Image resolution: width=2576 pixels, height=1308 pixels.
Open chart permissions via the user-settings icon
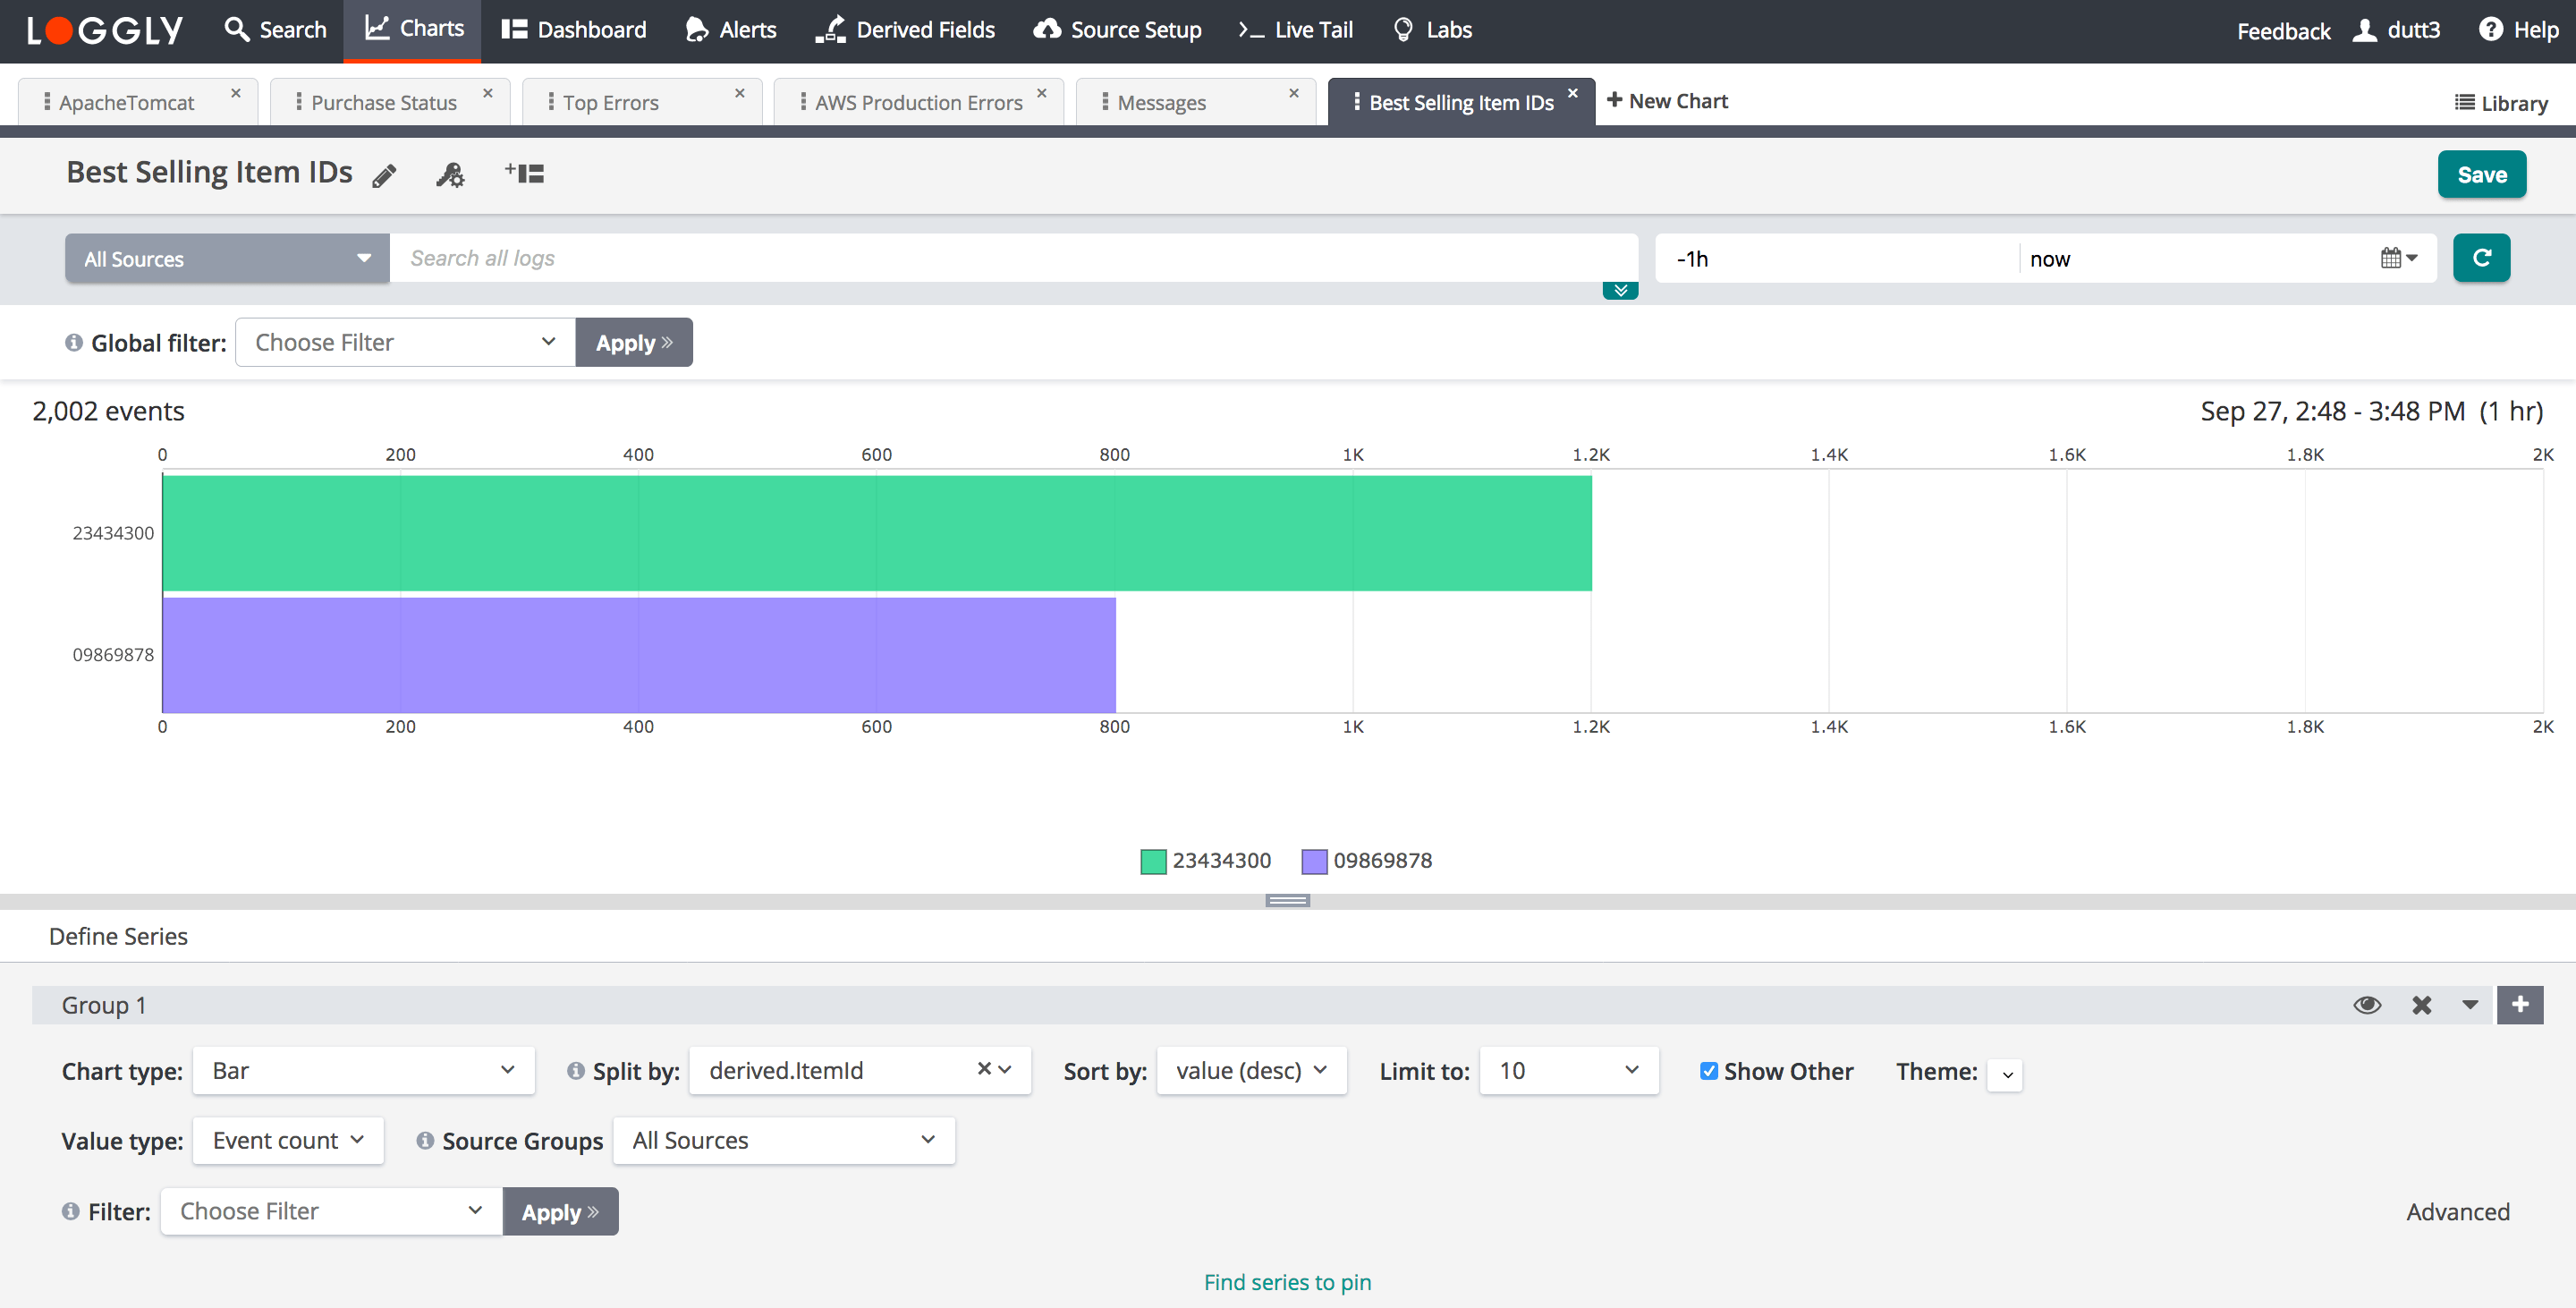(x=450, y=176)
